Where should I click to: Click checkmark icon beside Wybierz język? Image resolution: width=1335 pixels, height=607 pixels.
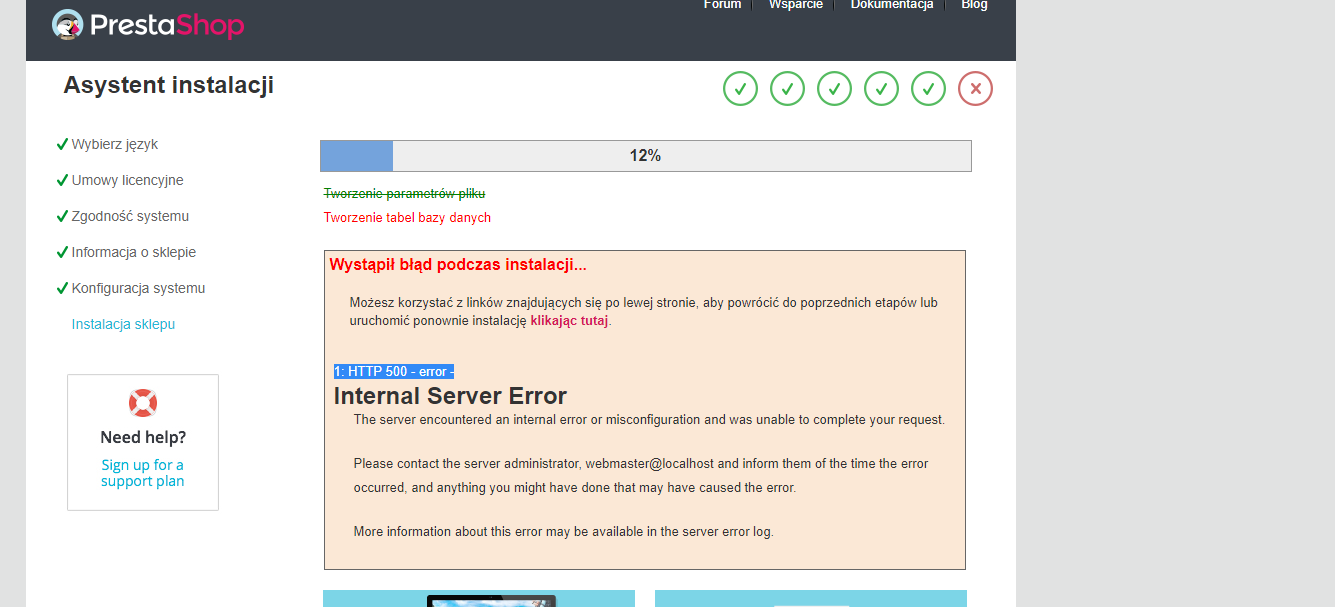(x=62, y=144)
